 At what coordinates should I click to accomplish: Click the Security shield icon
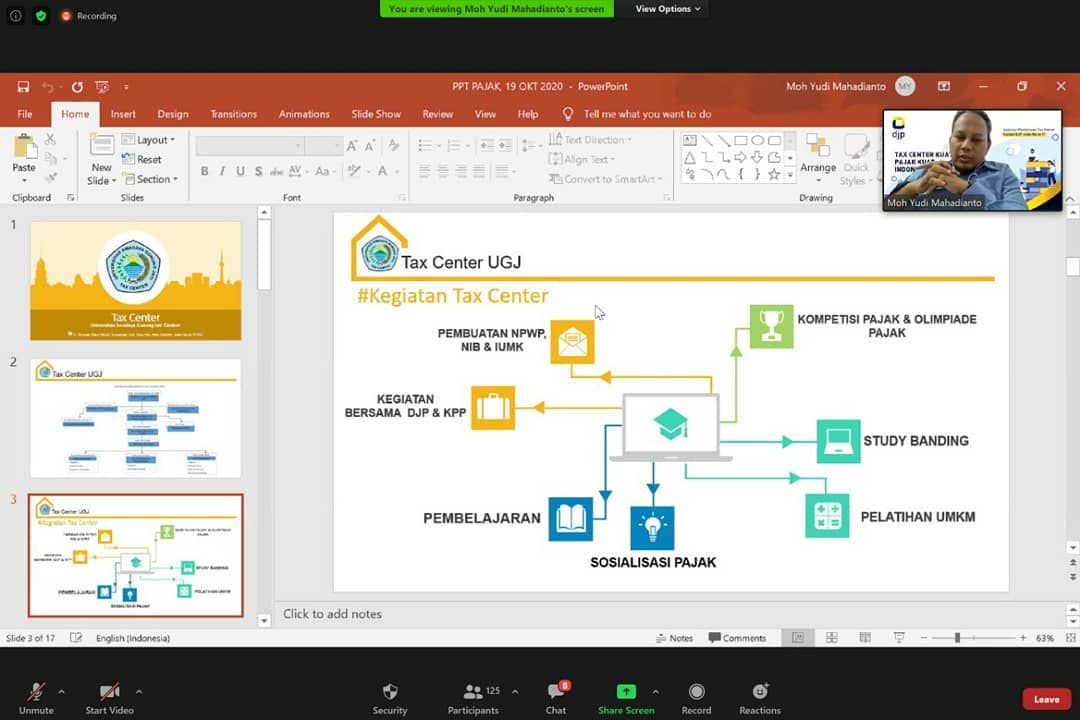(390, 692)
